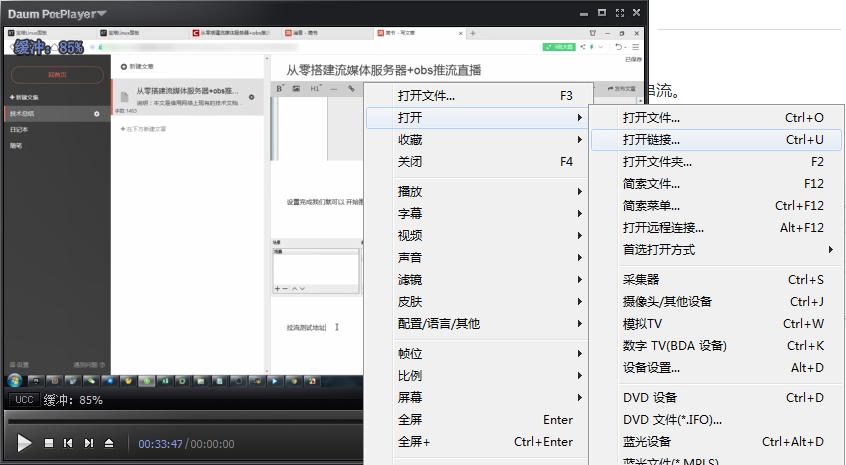Choose 打开链接... Ctrl+U in submenu
The height and width of the screenshot is (465, 846).
pos(716,140)
